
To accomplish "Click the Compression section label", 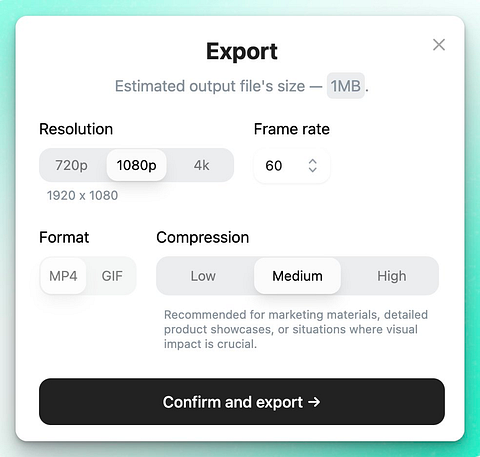I will [x=203, y=238].
